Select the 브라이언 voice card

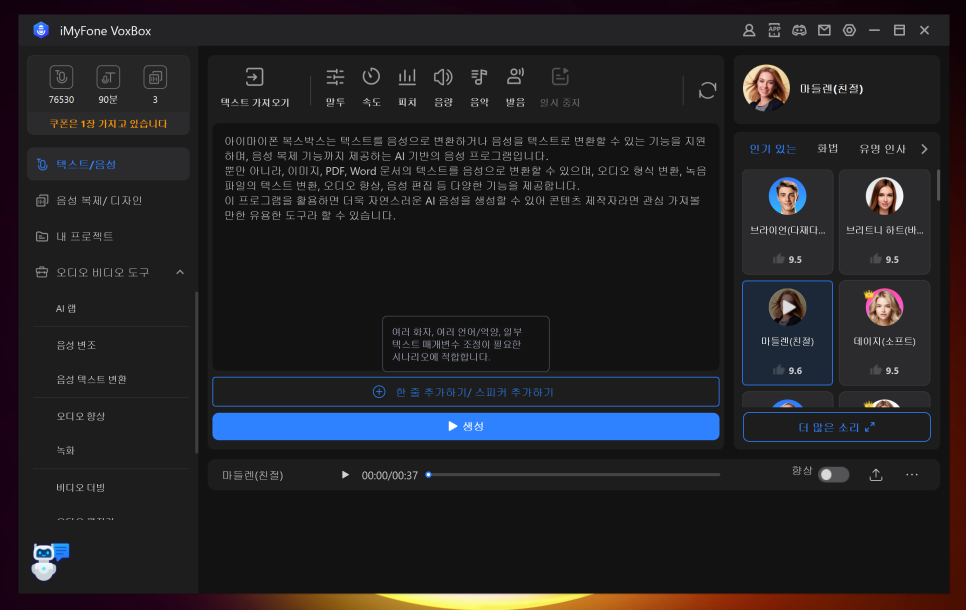pos(787,222)
